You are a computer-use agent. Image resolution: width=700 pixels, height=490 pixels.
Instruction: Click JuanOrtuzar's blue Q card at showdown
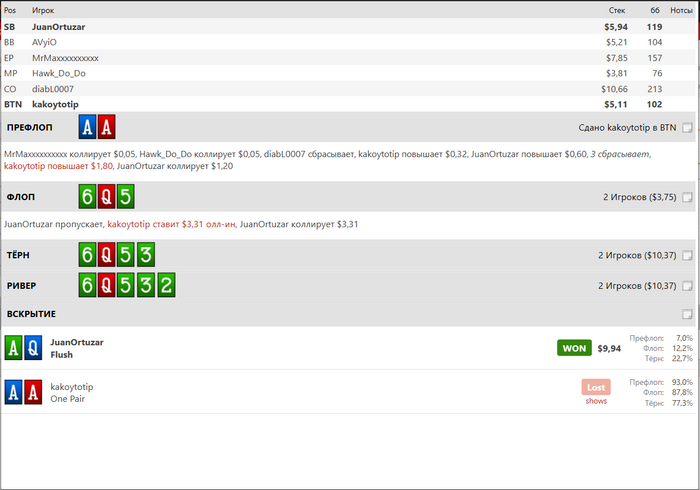[33, 348]
